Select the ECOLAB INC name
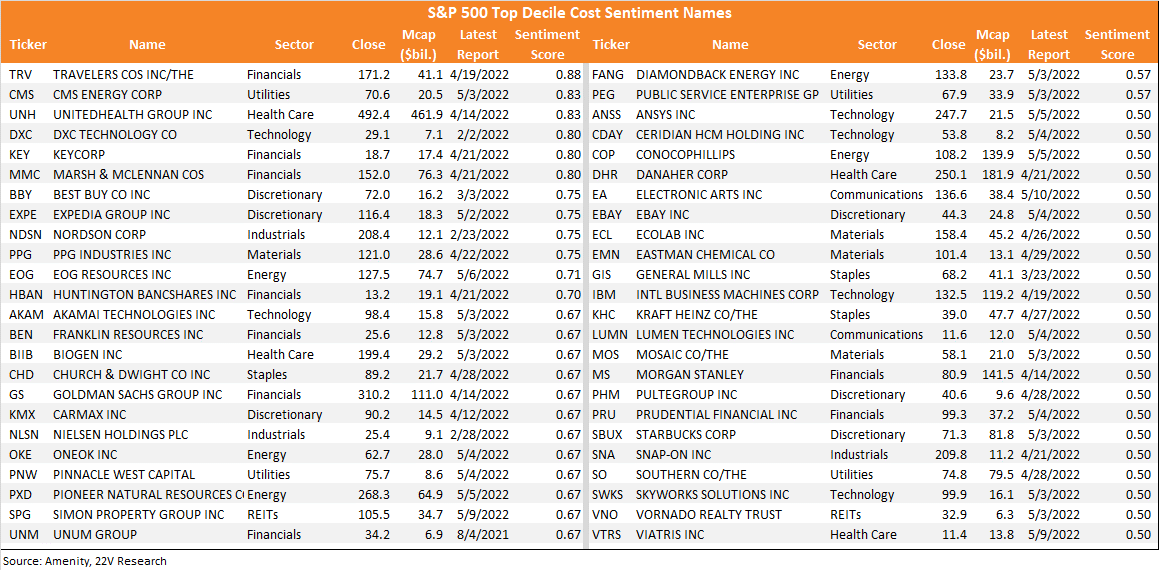This screenshot has width=1159, height=570. click(x=670, y=234)
